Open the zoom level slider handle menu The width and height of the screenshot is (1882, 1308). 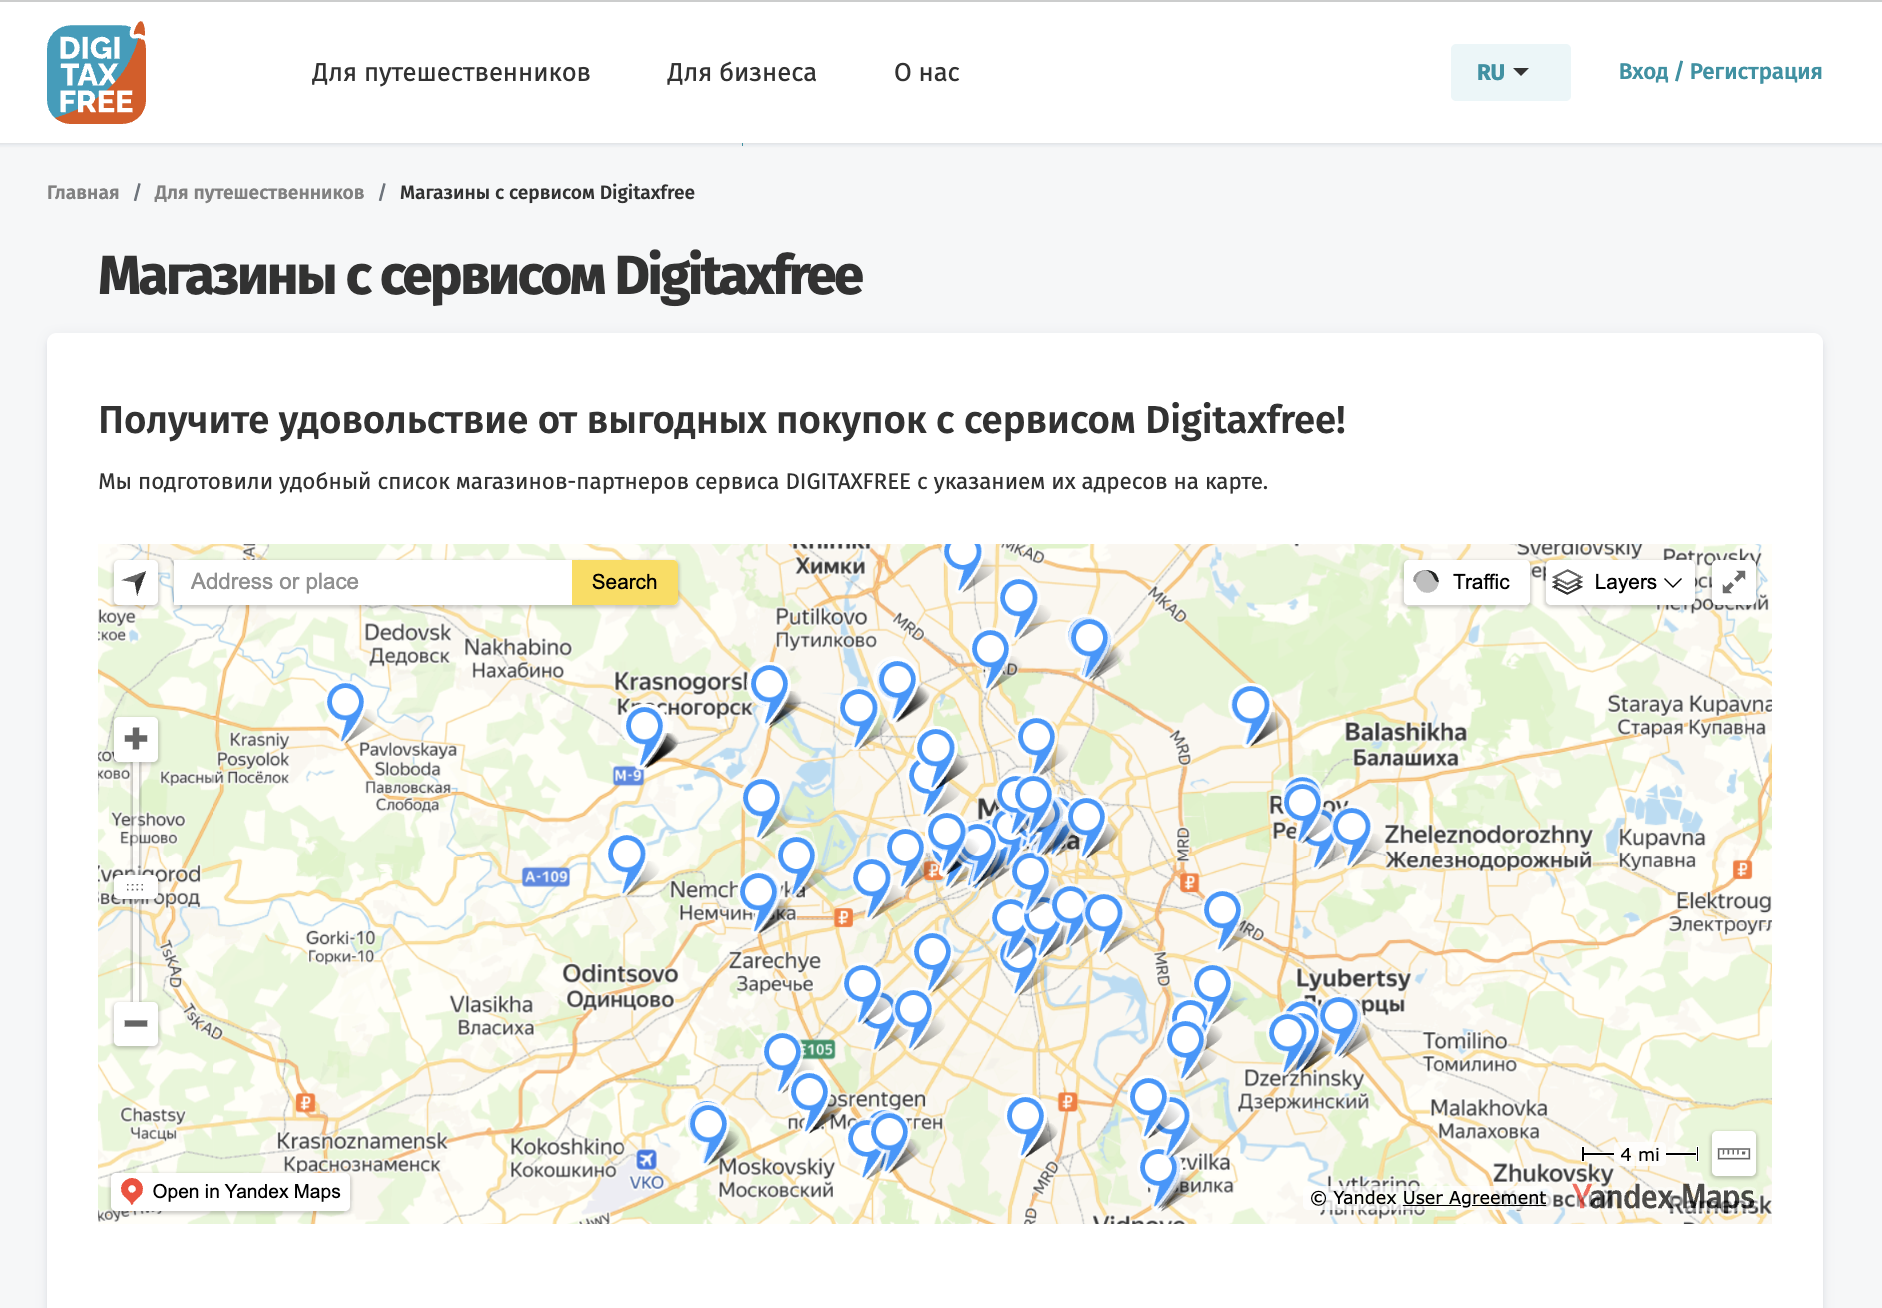(137, 887)
